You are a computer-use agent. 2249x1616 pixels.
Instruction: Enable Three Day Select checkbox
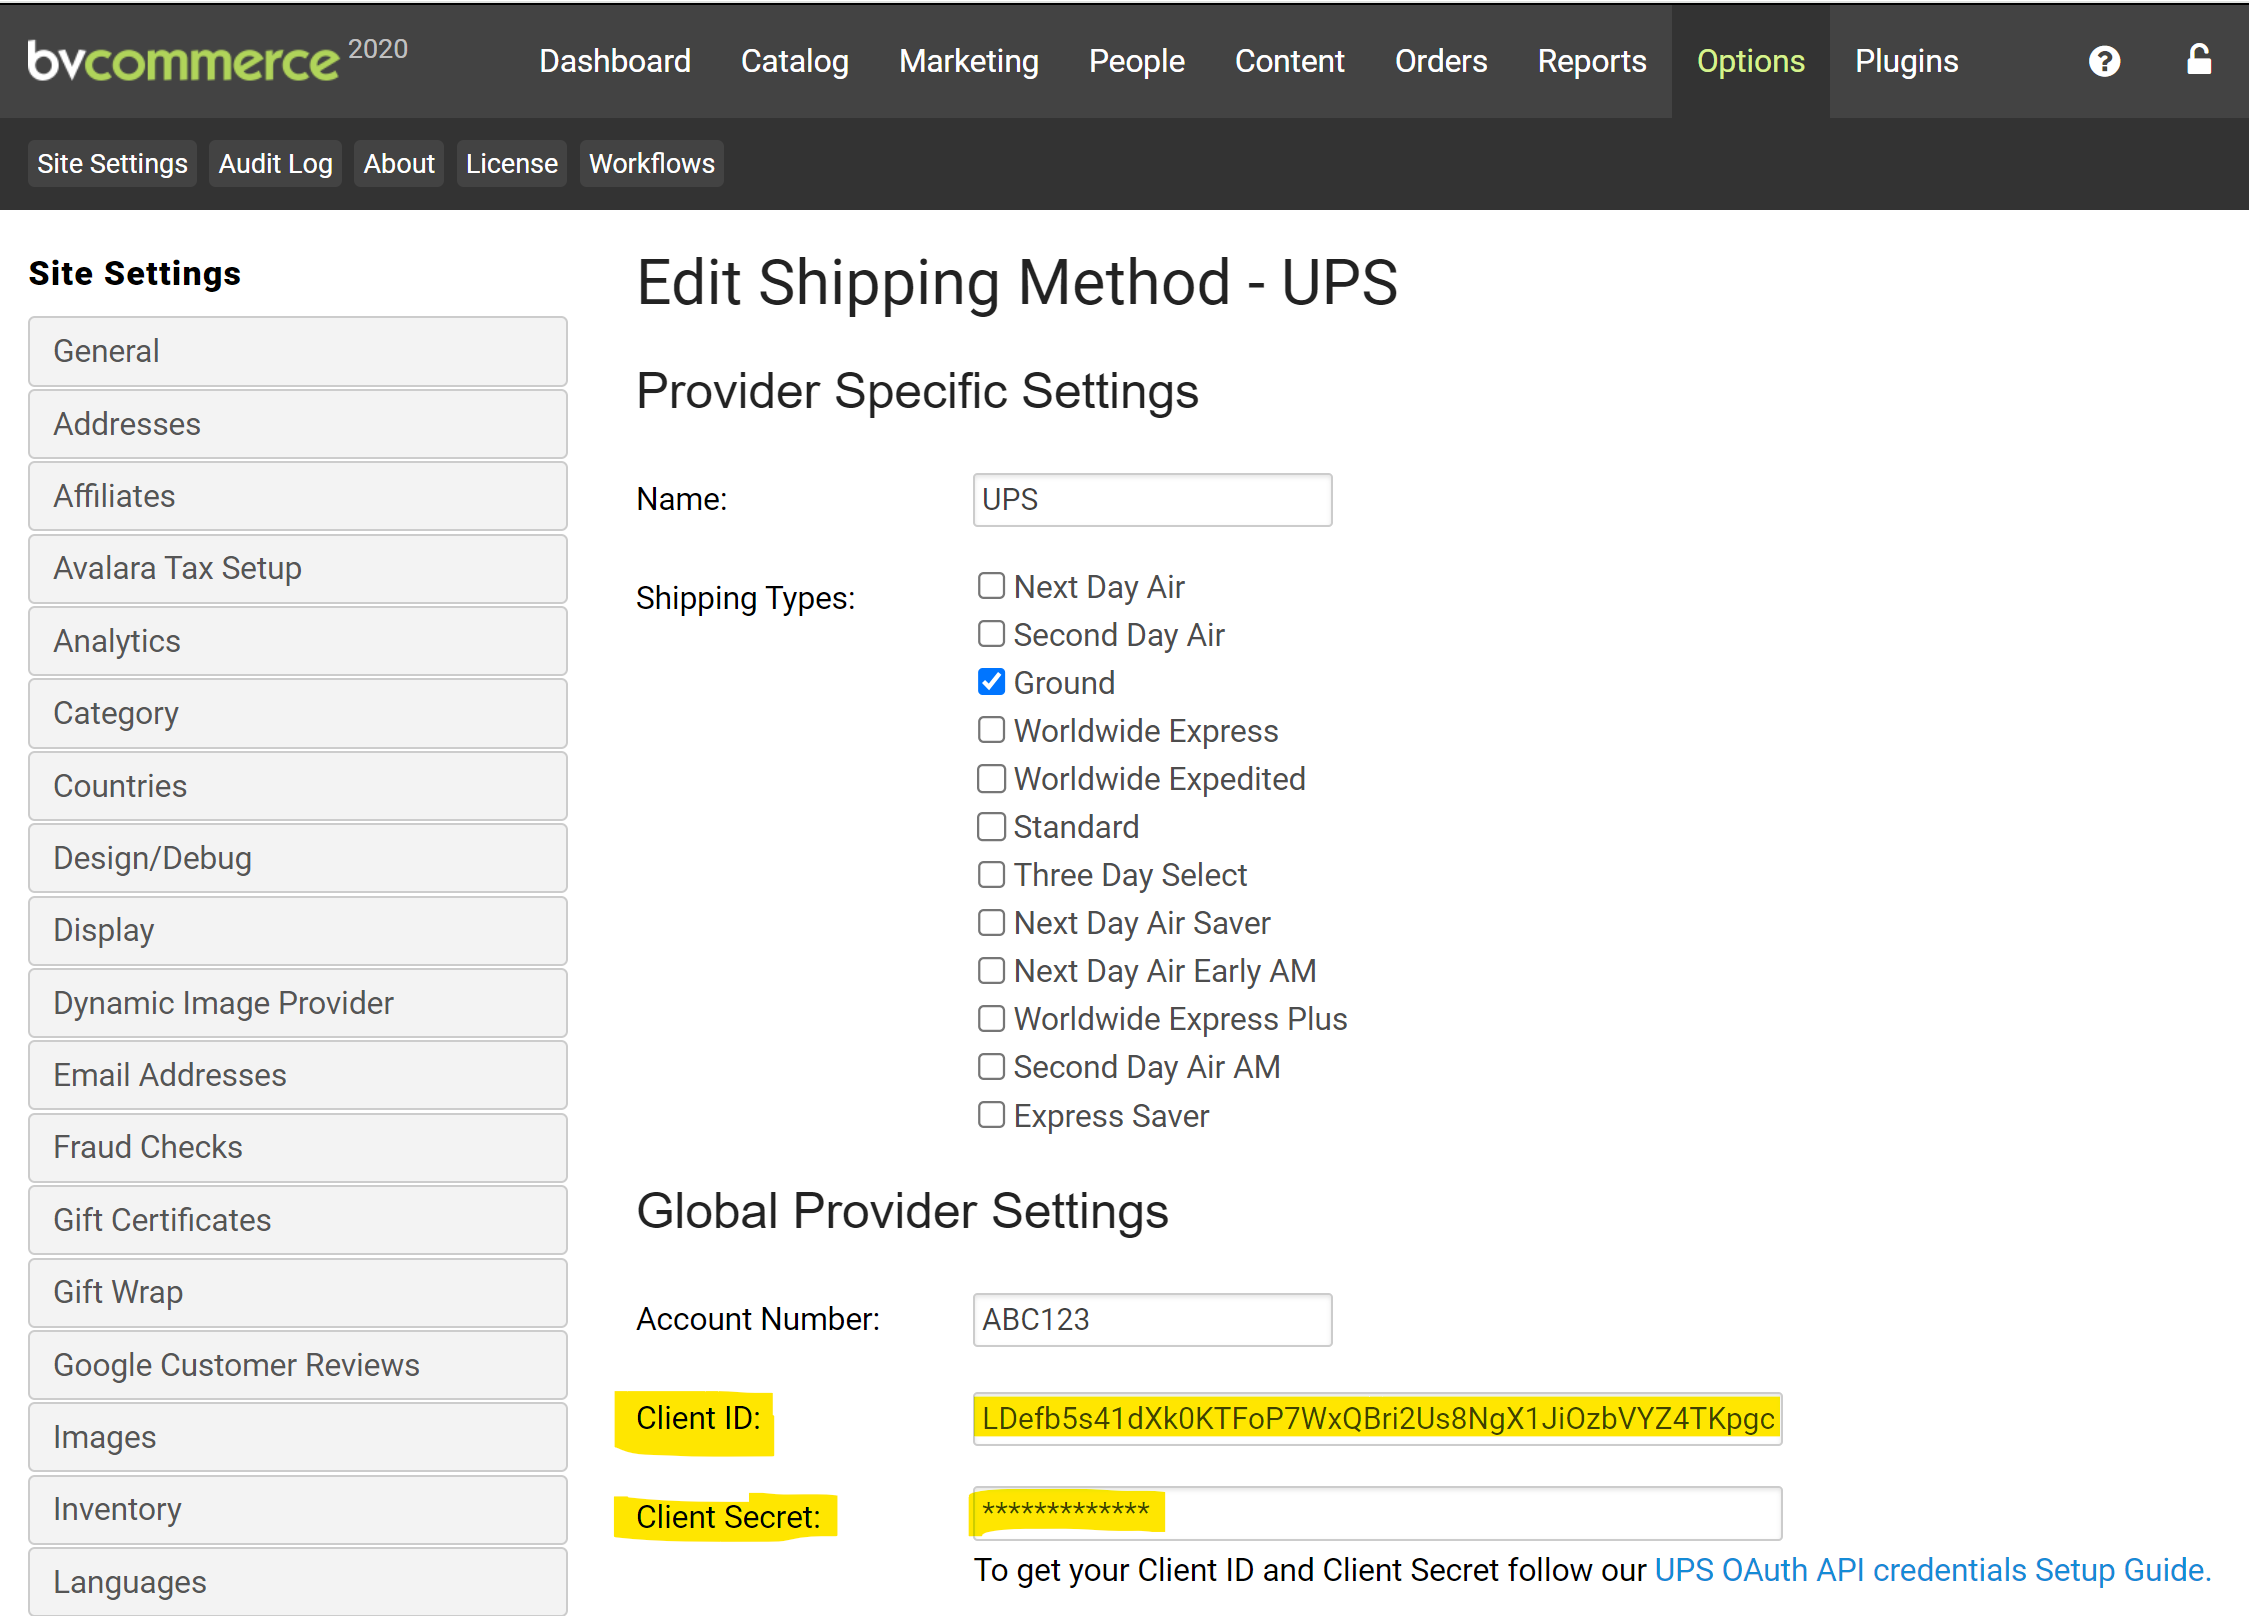point(991,874)
